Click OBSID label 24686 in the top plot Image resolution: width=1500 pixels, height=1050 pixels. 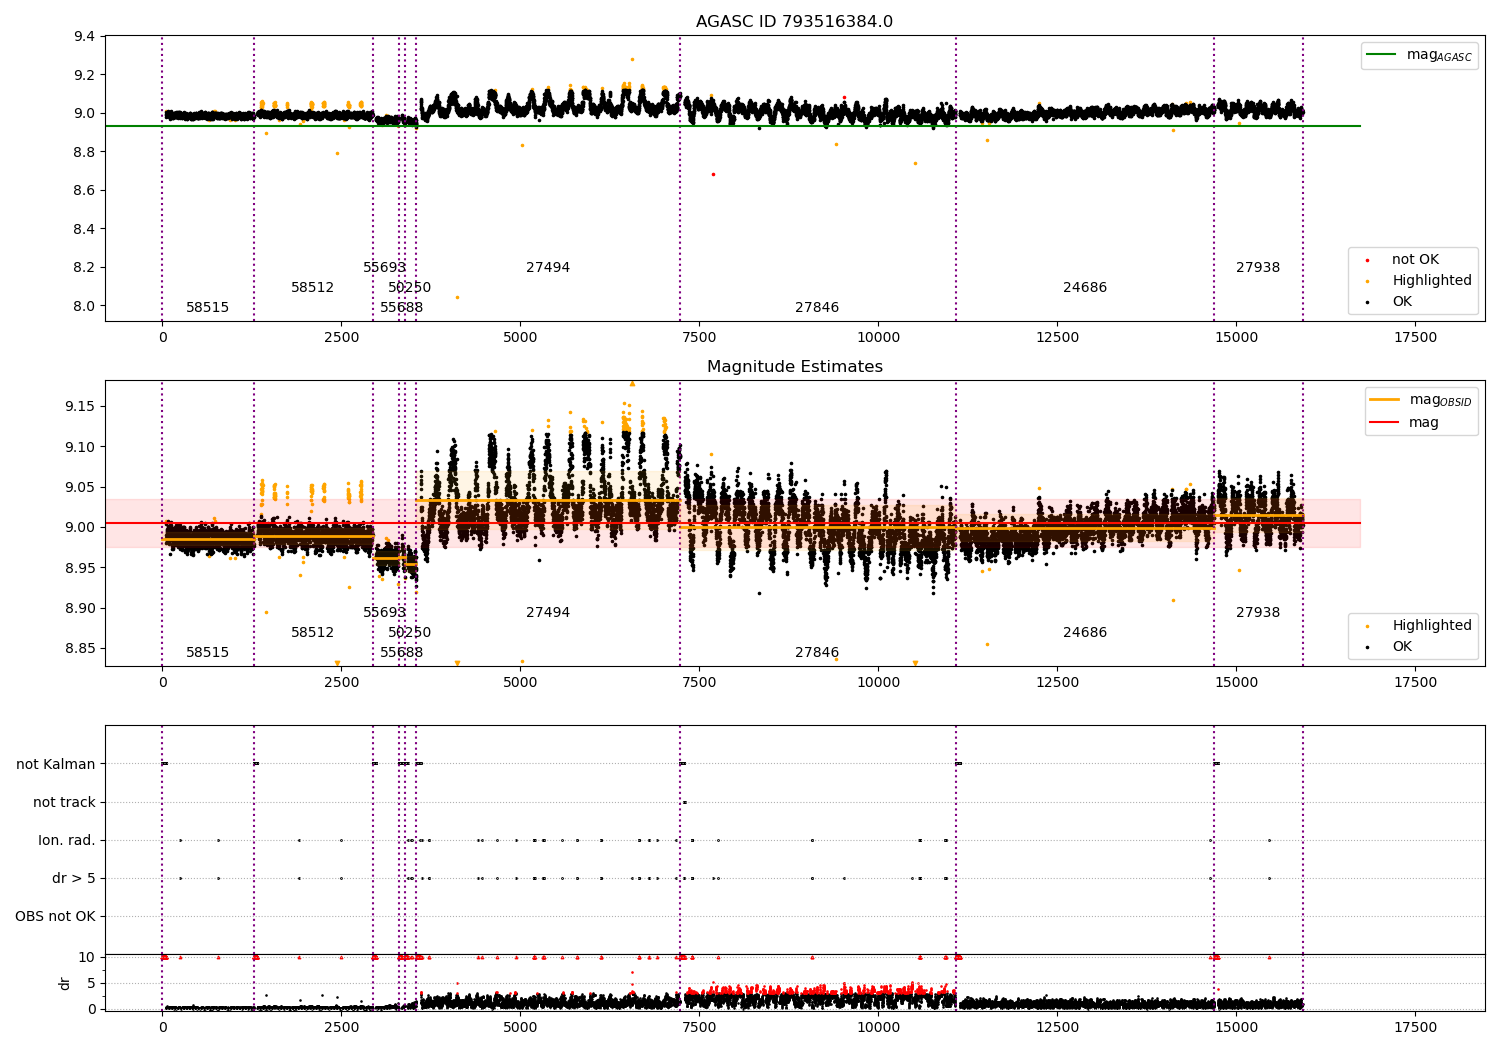click(1084, 288)
